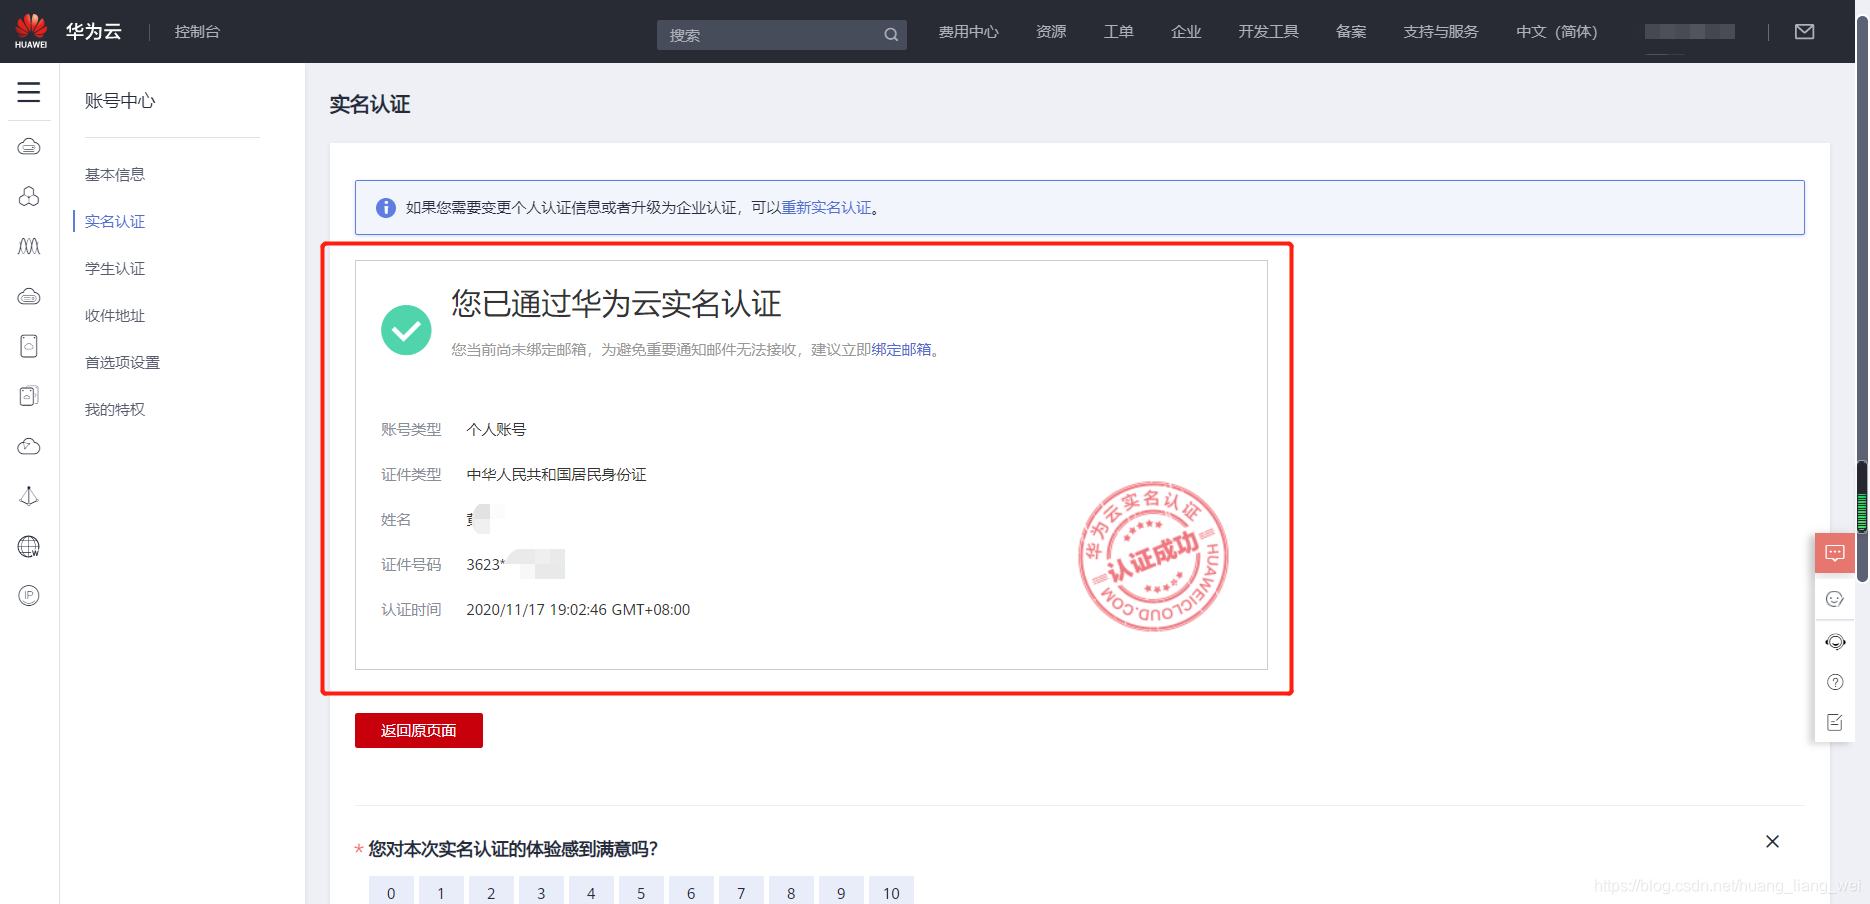Viewport: 1870px width, 904px height.
Task: Click the question mark help icon
Action: (x=1835, y=682)
